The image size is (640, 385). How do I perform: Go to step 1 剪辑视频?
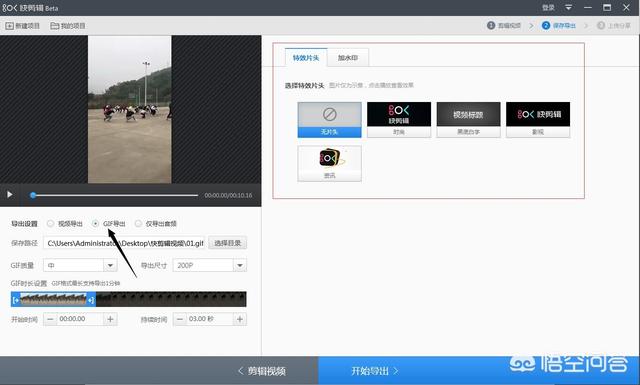click(x=504, y=25)
